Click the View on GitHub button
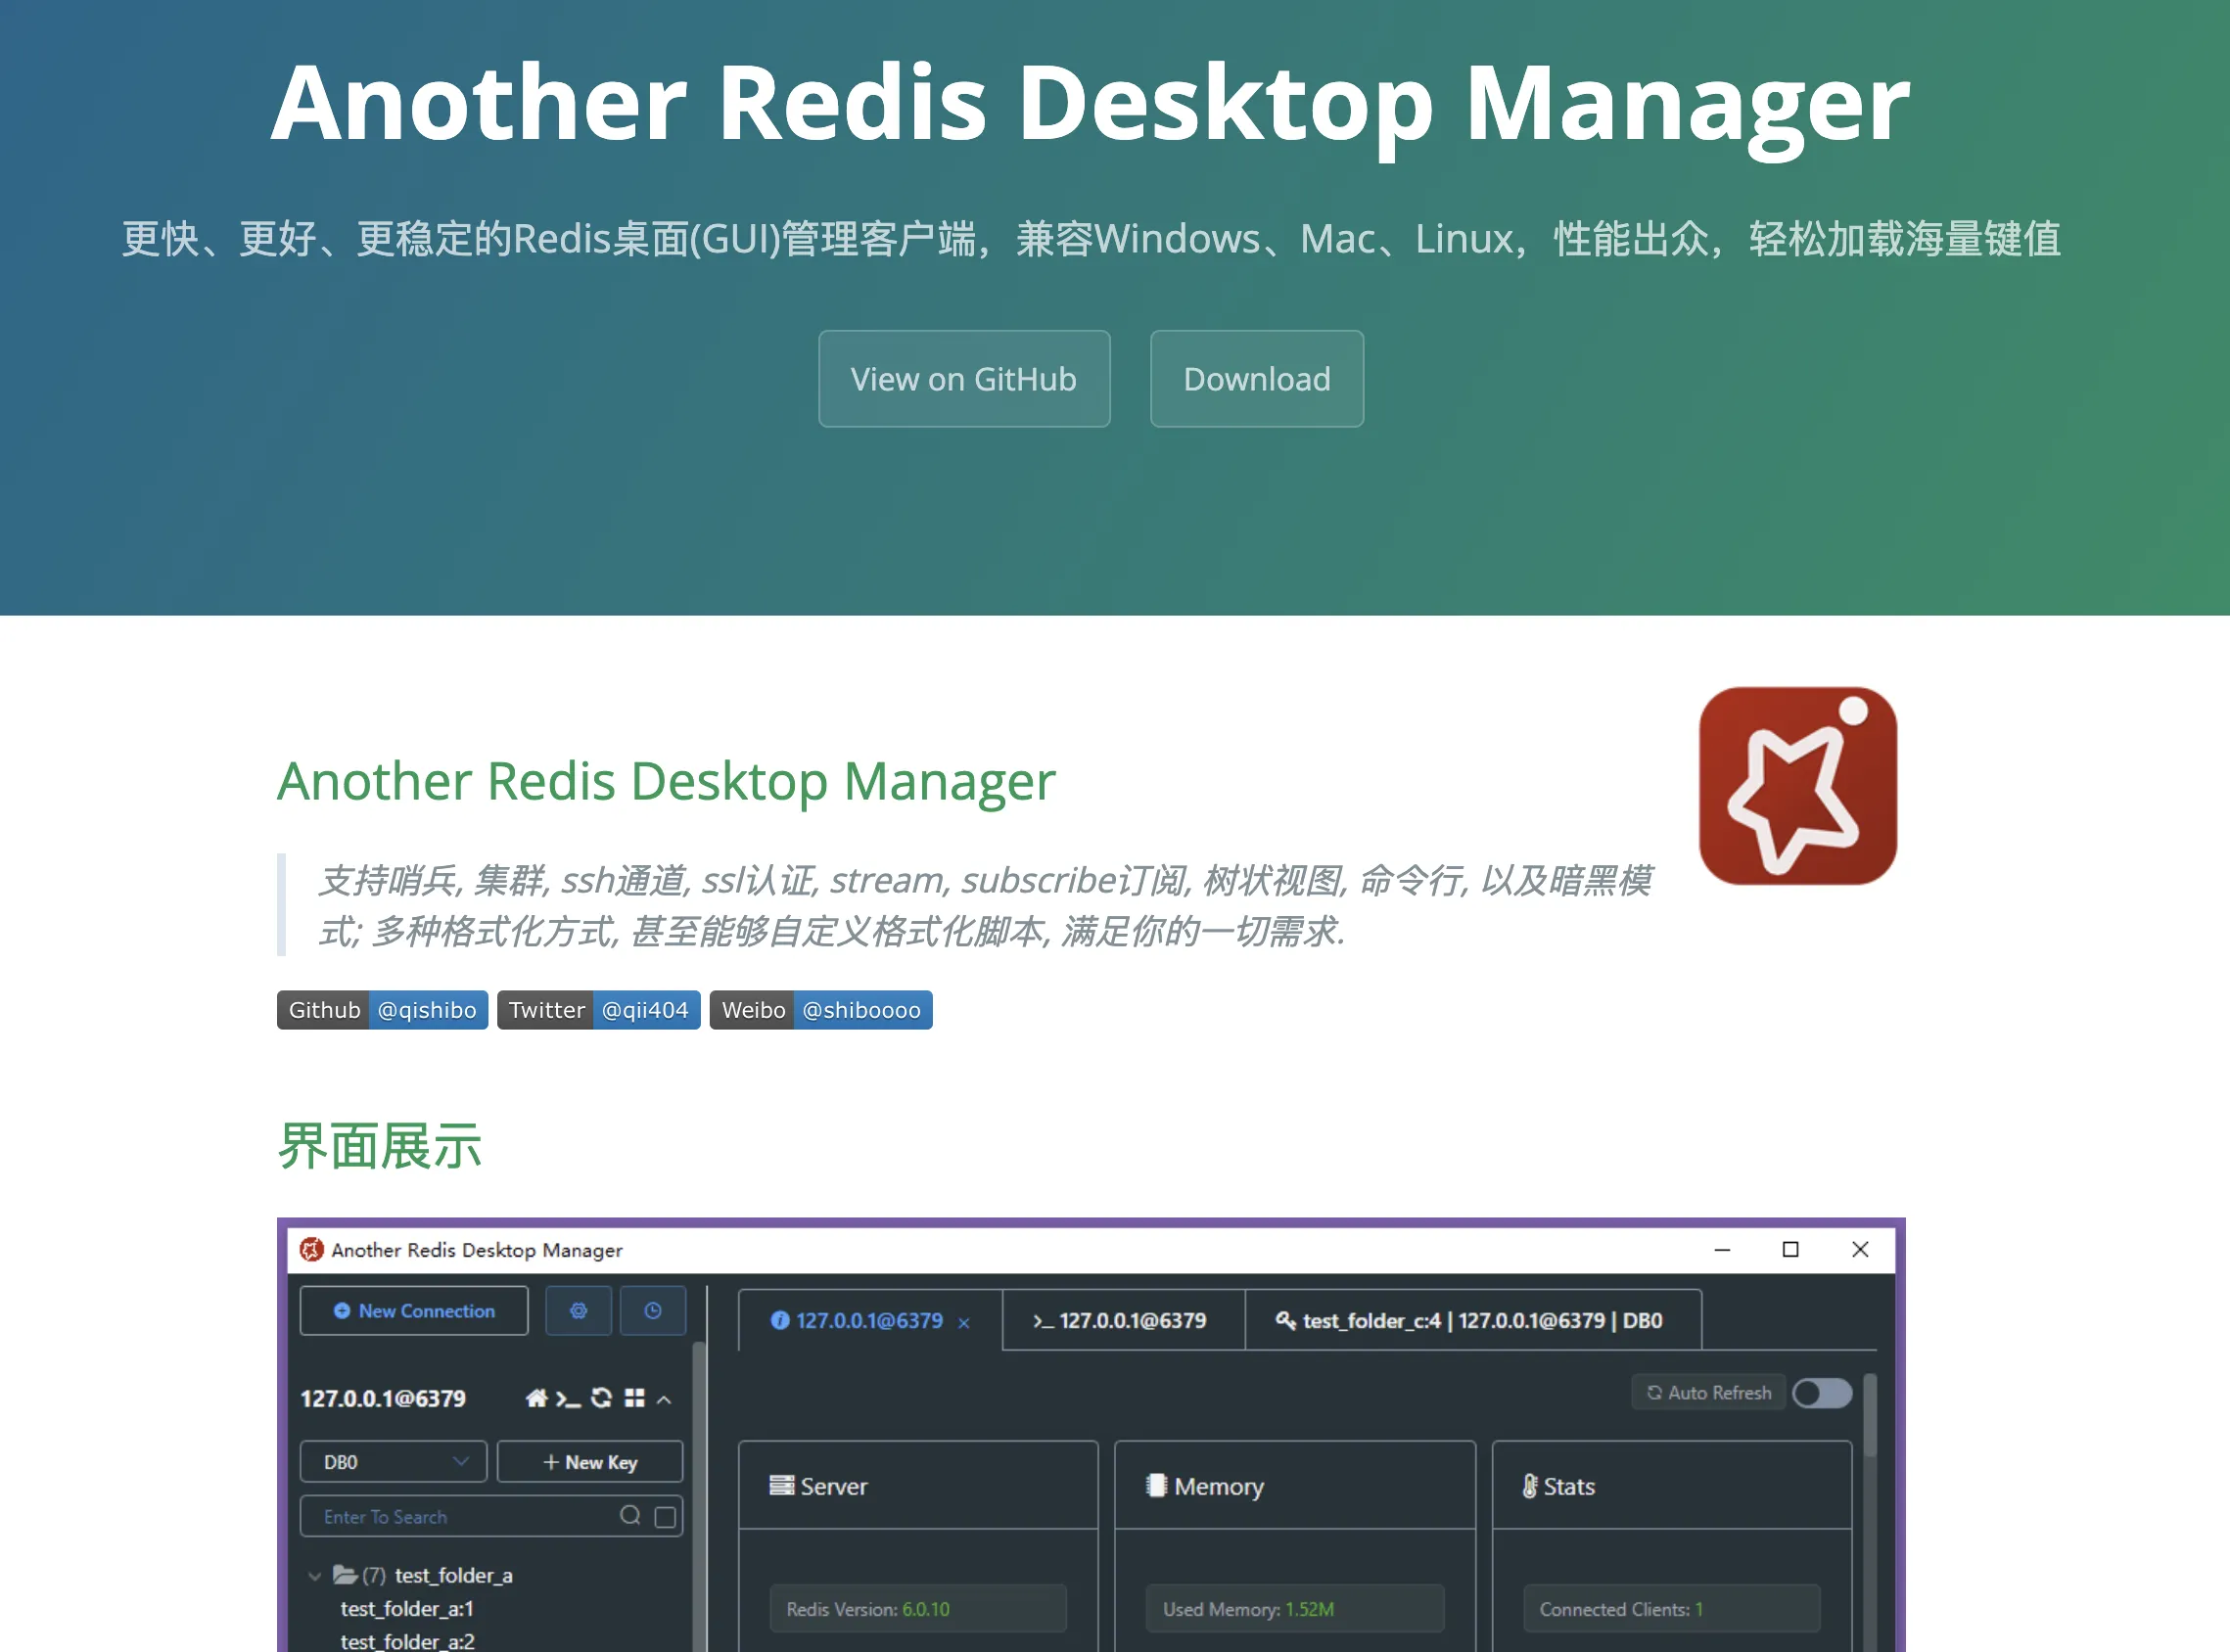 tap(964, 379)
